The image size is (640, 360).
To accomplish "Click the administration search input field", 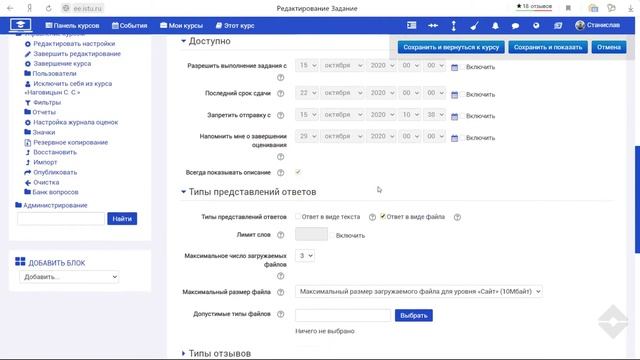I will point(61,219).
